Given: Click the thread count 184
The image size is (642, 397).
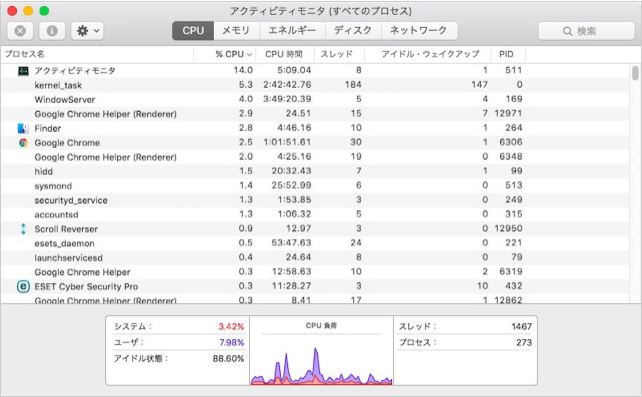Looking at the screenshot, I should point(353,85).
